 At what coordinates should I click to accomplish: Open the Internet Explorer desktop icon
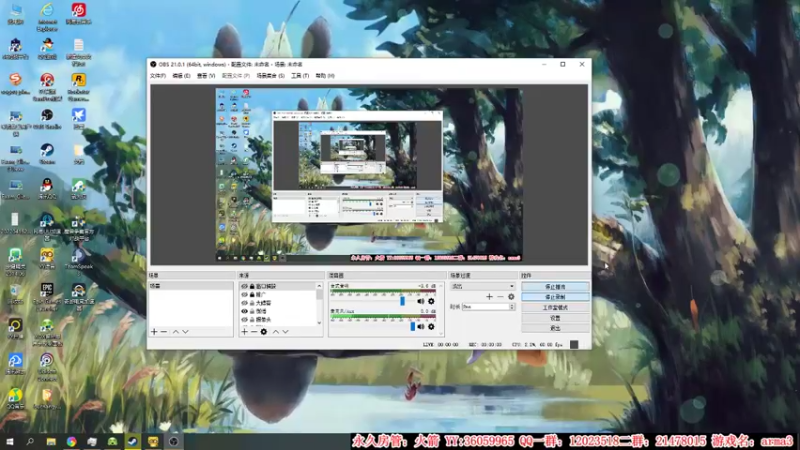47,17
